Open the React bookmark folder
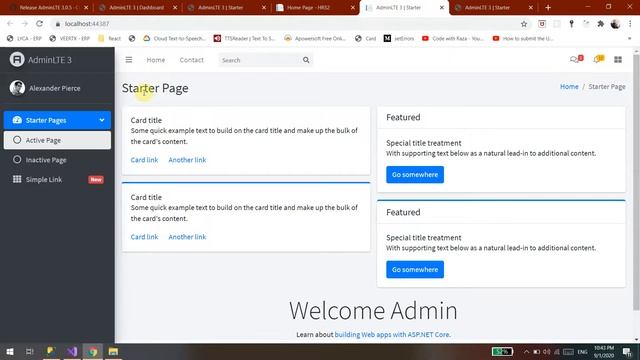Screen dimensions: 640x360 click(109, 38)
